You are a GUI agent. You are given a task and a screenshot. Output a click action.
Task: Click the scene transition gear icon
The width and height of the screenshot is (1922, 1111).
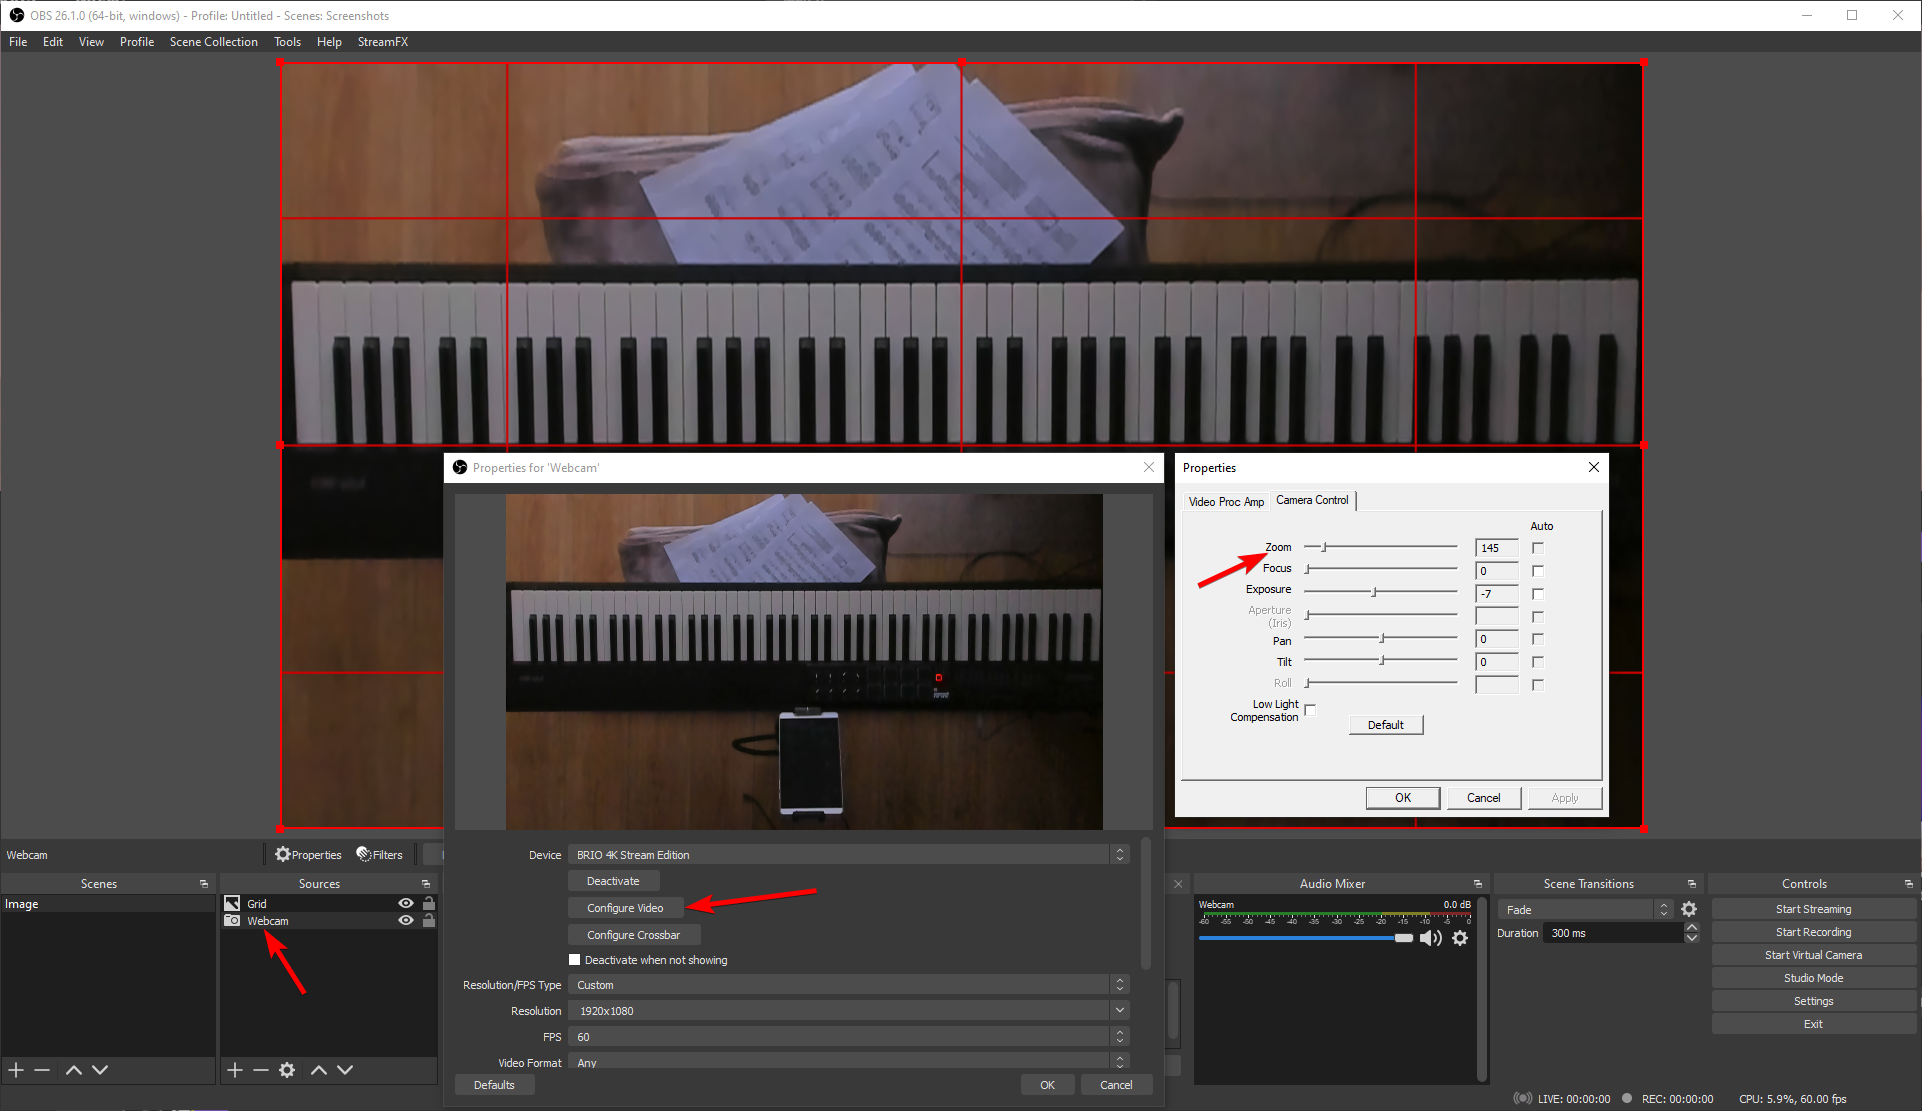coord(1689,909)
